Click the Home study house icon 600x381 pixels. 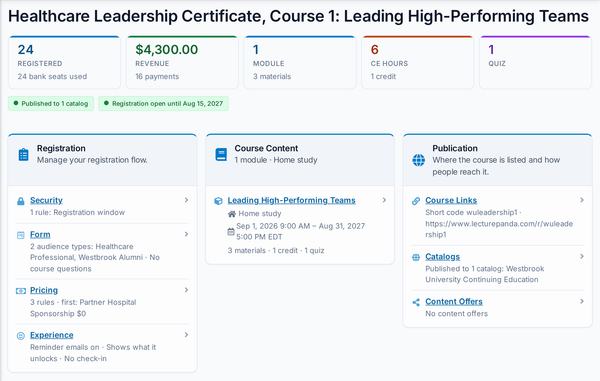pyautogui.click(x=232, y=214)
